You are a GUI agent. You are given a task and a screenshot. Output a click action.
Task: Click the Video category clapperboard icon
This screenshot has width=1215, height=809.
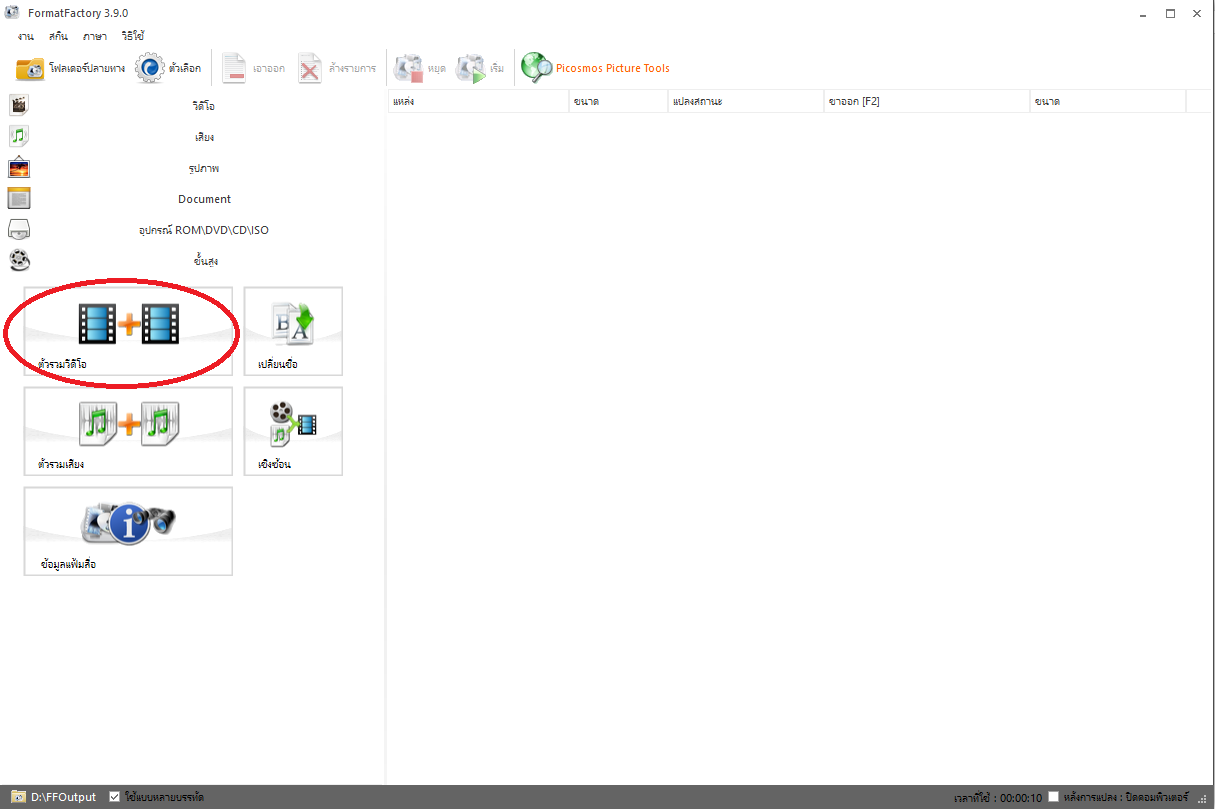pyautogui.click(x=19, y=104)
